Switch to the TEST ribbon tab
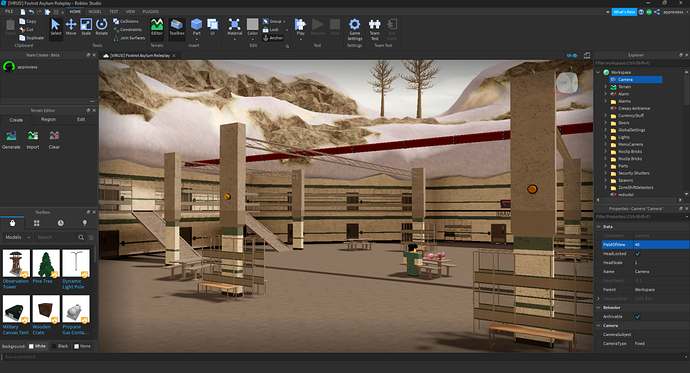Image resolution: width=690 pixels, height=373 pixels. click(x=114, y=12)
